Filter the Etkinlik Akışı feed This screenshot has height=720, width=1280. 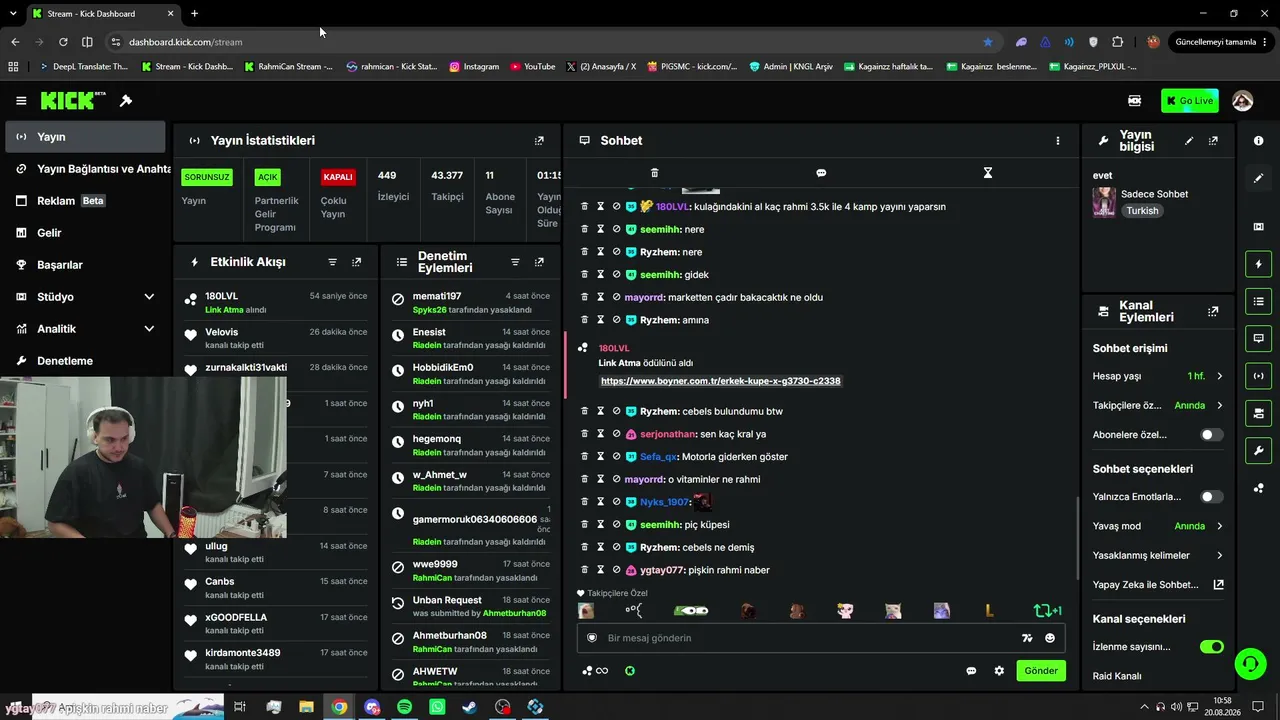point(333,262)
